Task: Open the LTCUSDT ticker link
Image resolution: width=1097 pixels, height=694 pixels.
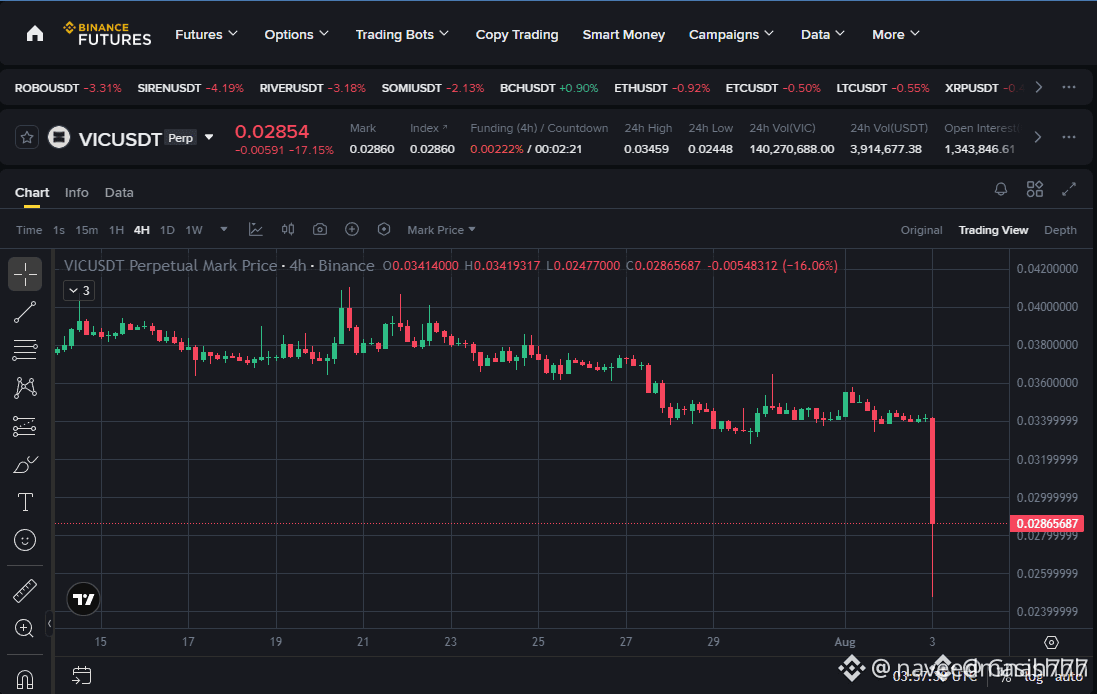Action: click(883, 87)
